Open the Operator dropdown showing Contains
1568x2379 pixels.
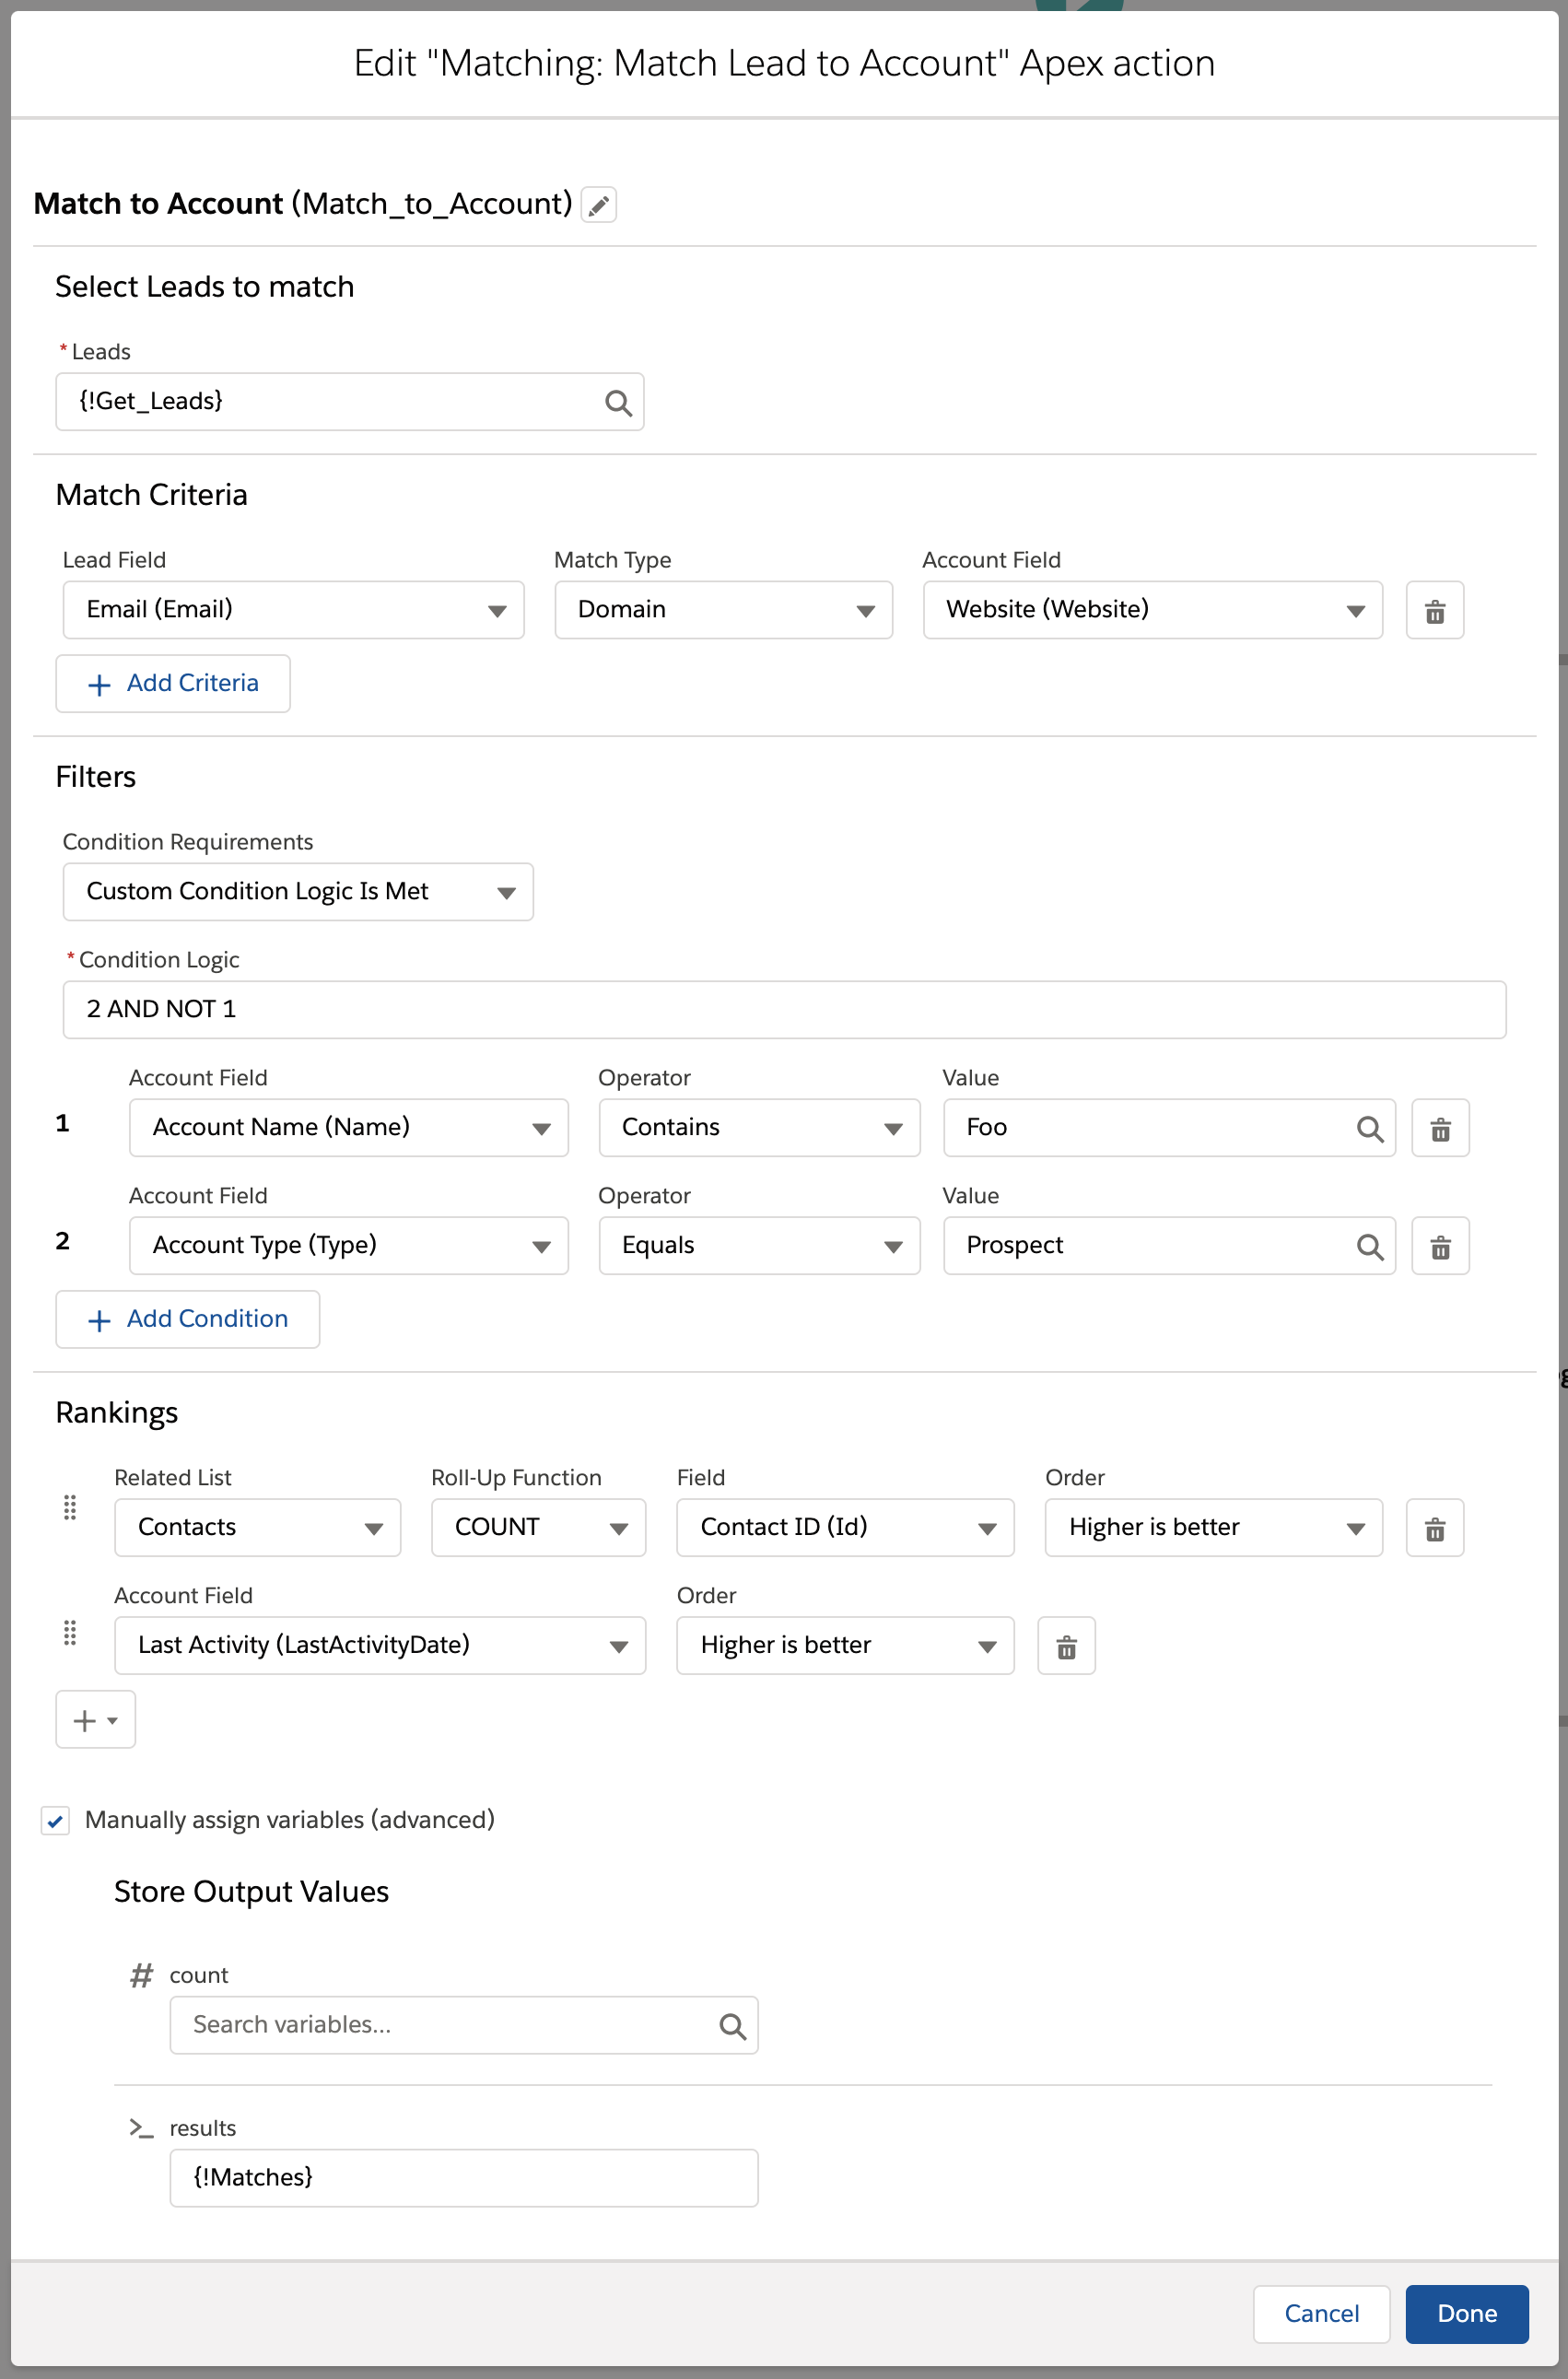(x=758, y=1128)
